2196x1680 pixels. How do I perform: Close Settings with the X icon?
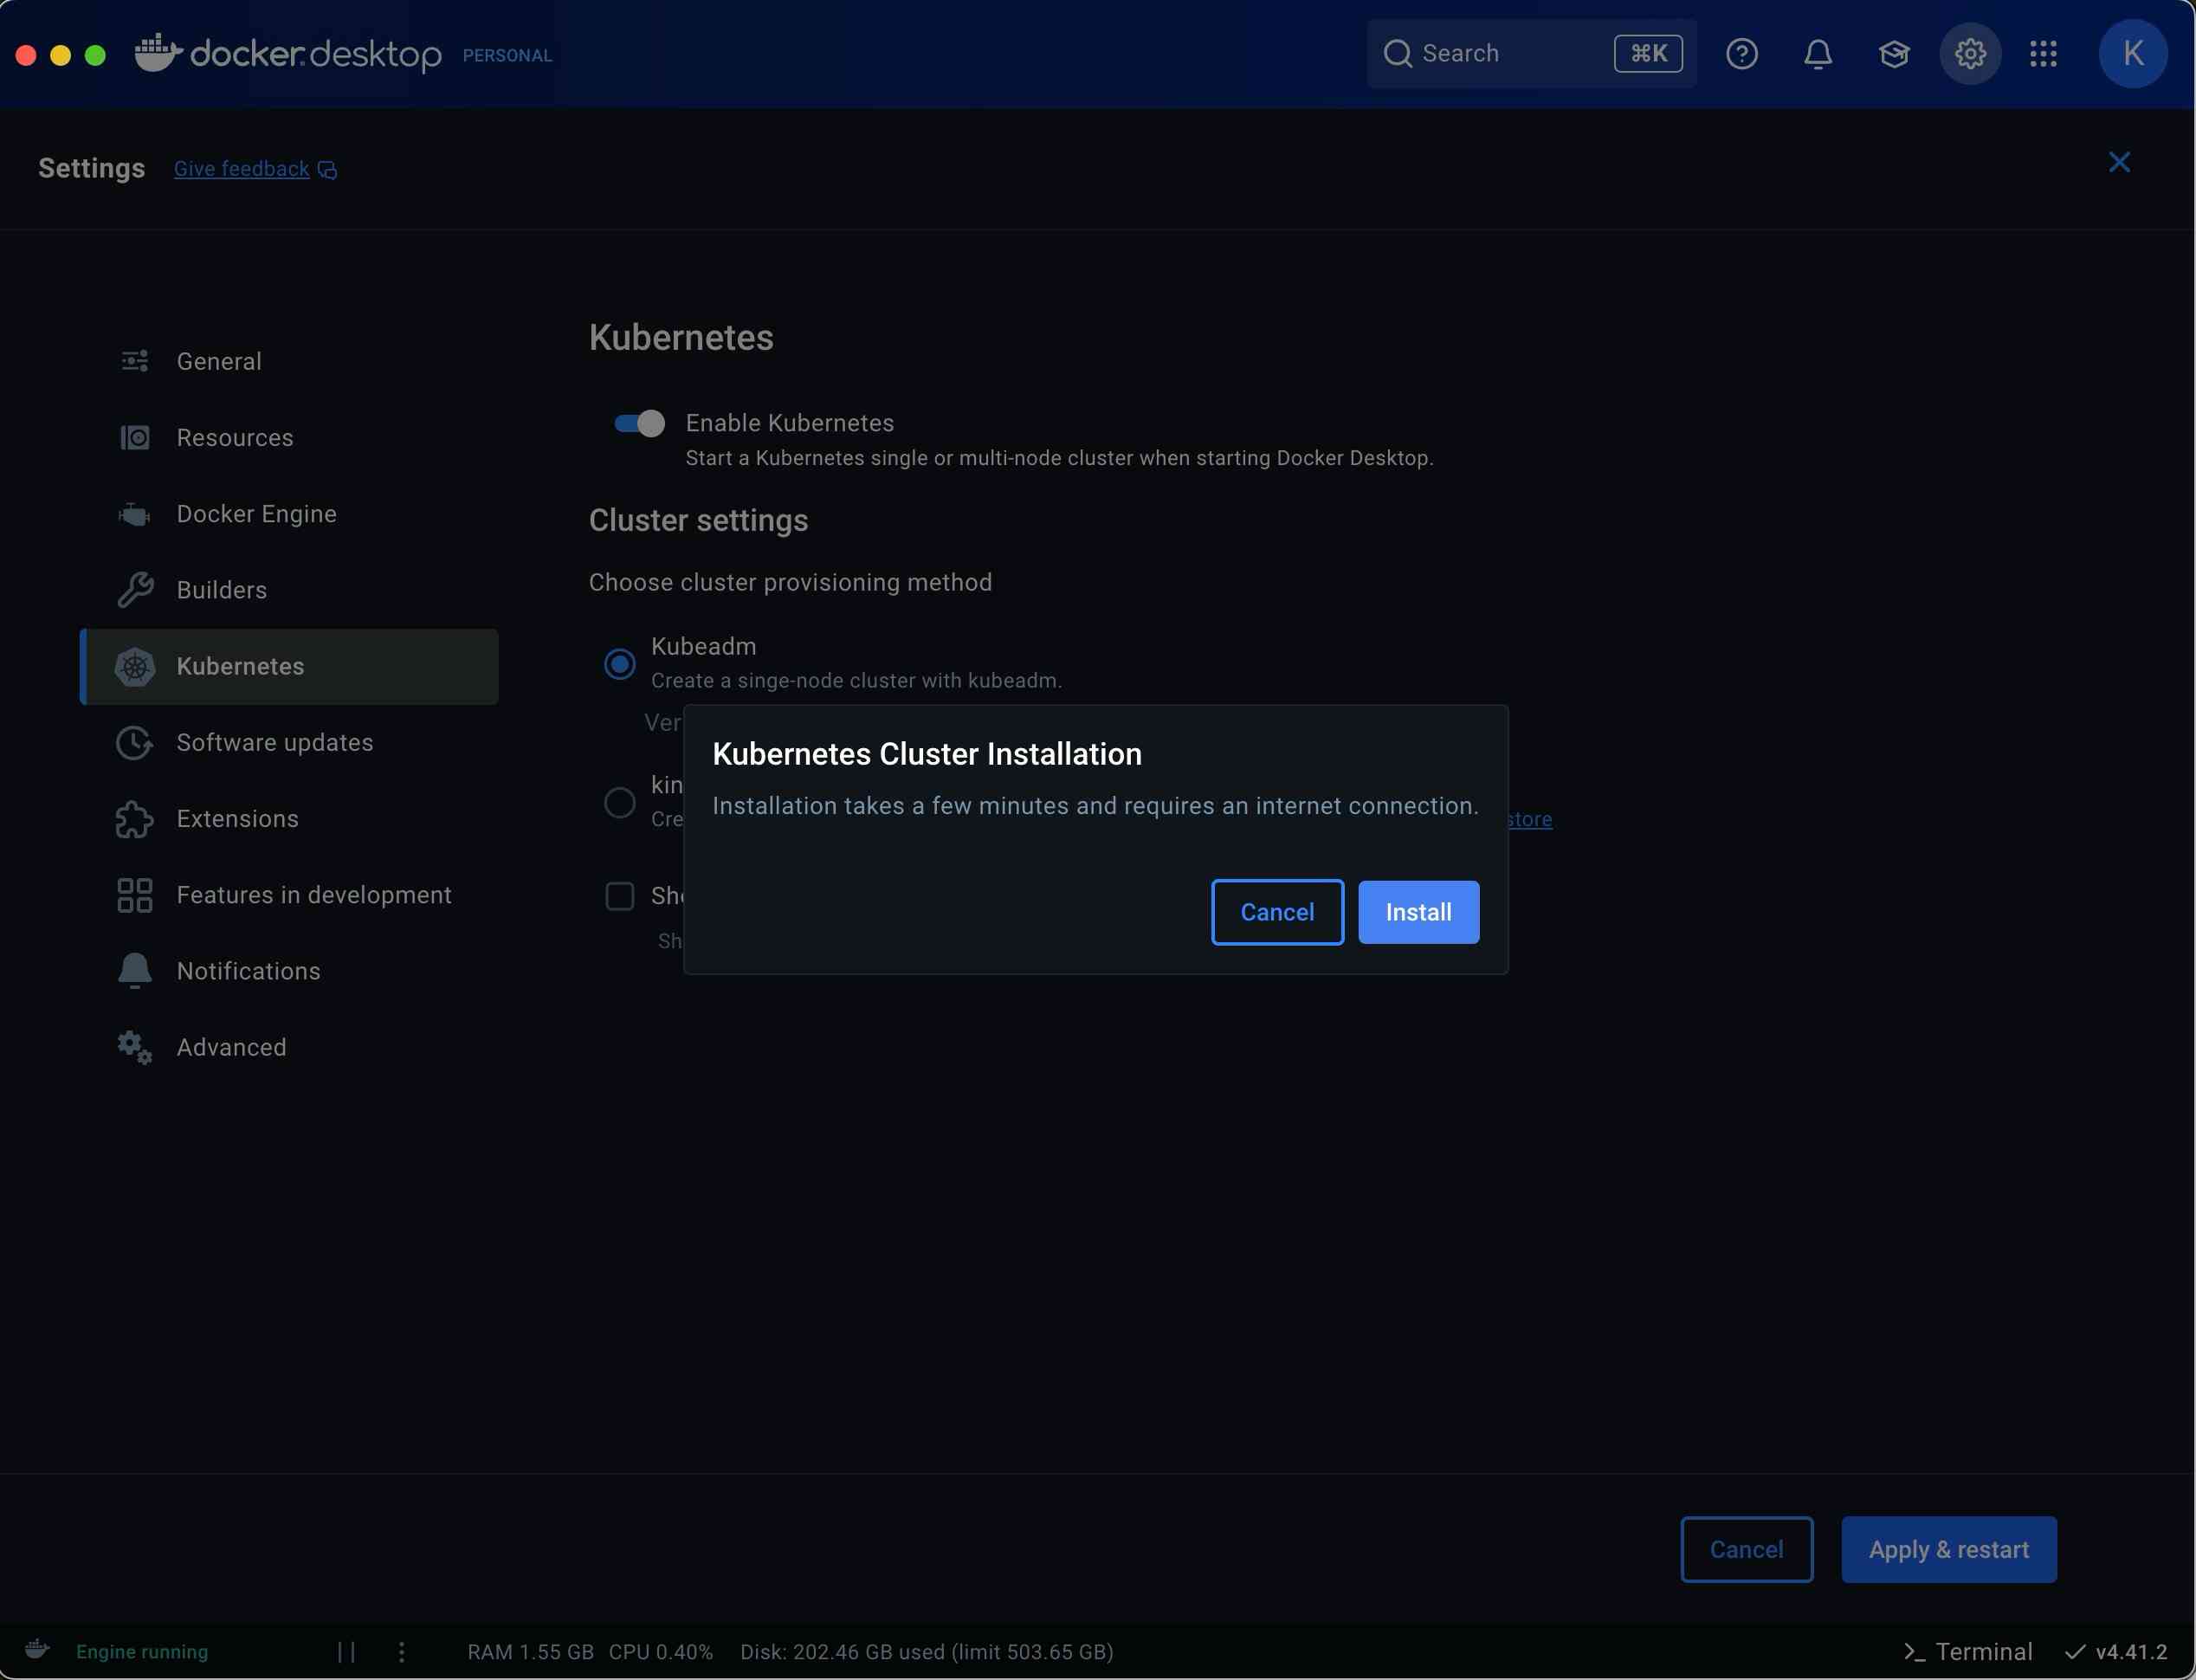pos(2118,163)
